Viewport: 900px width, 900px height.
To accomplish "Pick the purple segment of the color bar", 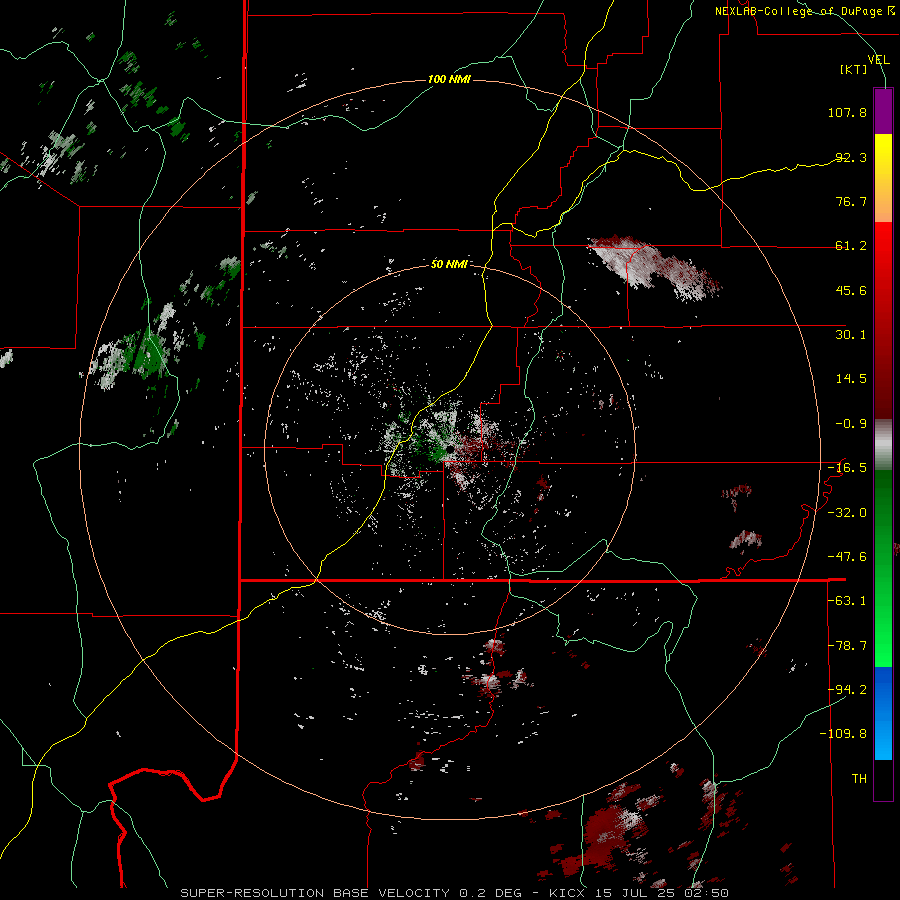I will (x=883, y=111).
